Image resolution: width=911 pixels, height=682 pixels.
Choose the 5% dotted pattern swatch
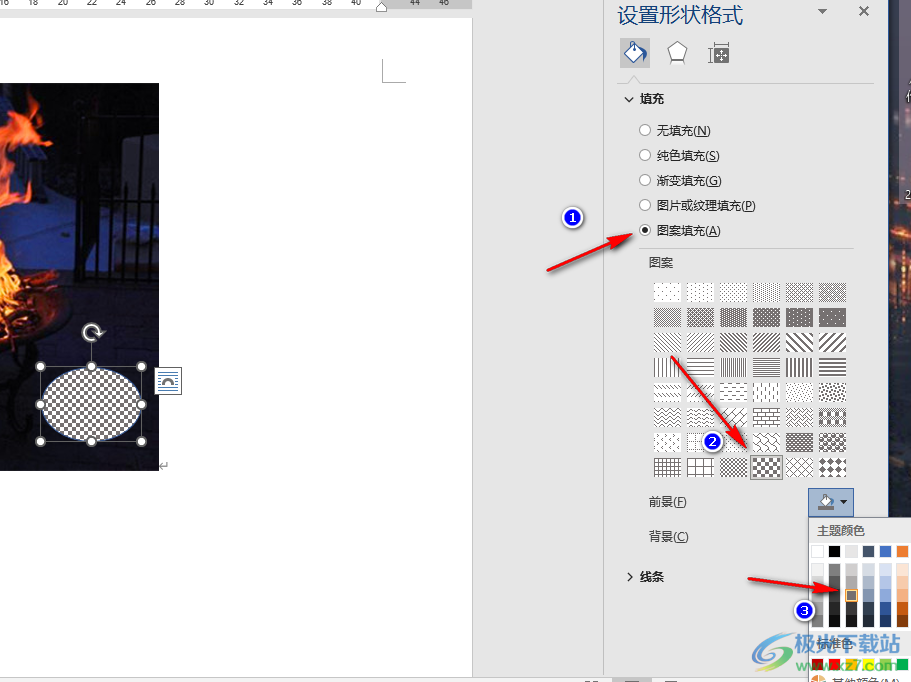(667, 292)
